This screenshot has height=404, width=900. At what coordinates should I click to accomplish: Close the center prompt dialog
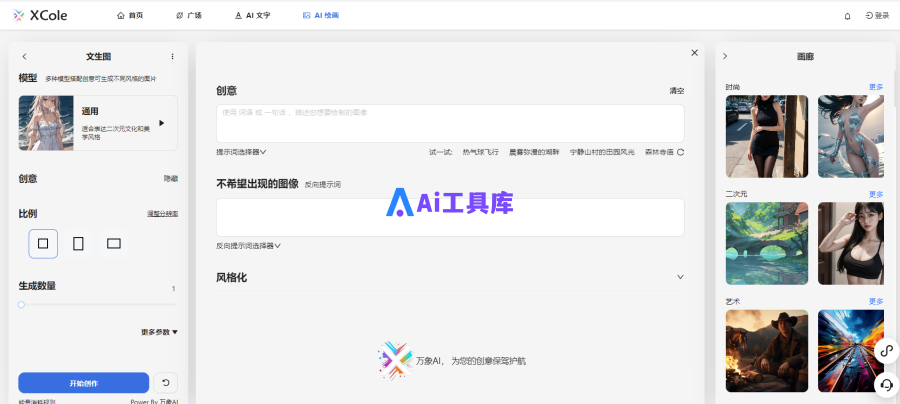point(695,53)
